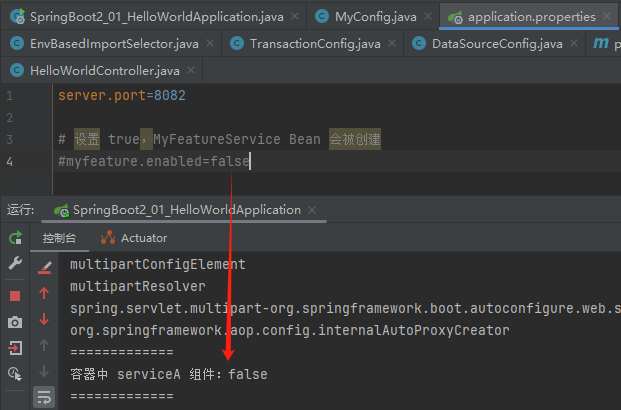
Task: Close DataSourceConfig.java tab
Action: [574, 43]
